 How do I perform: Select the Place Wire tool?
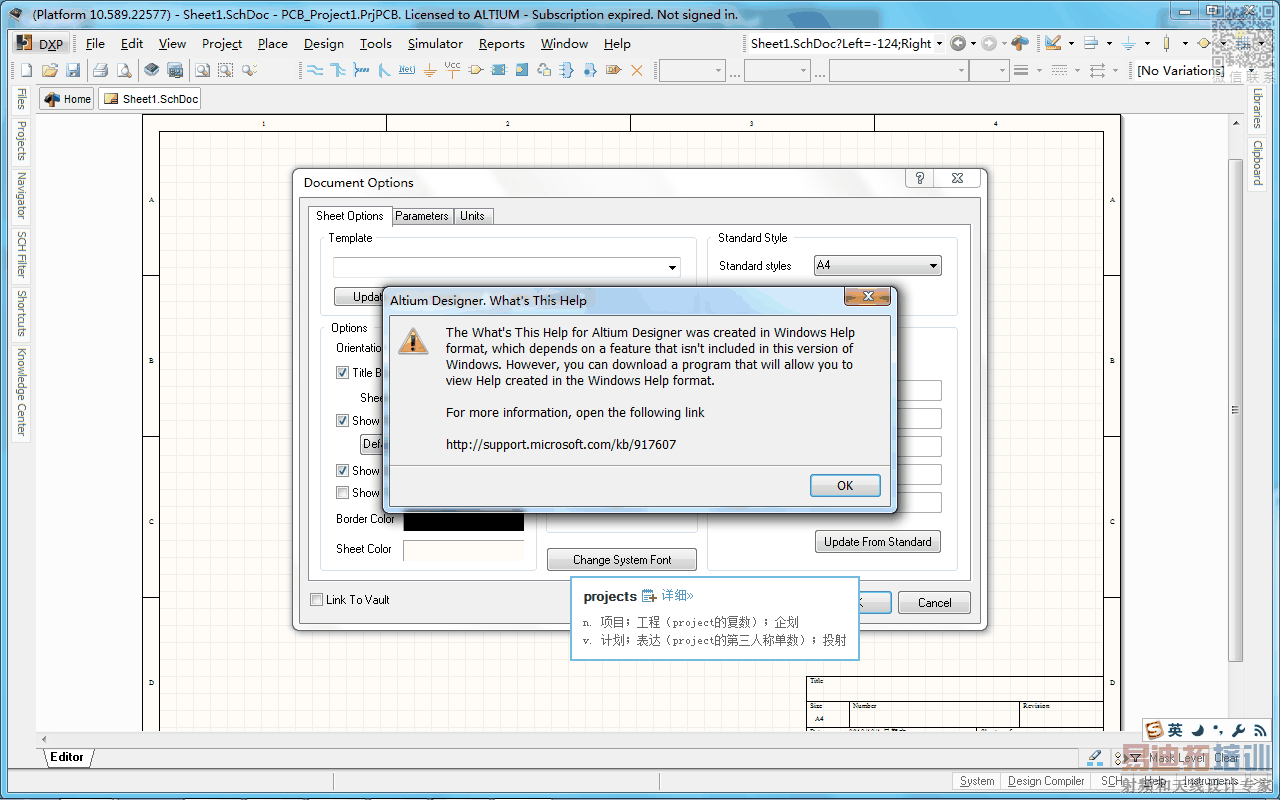pyautogui.click(x=315, y=70)
